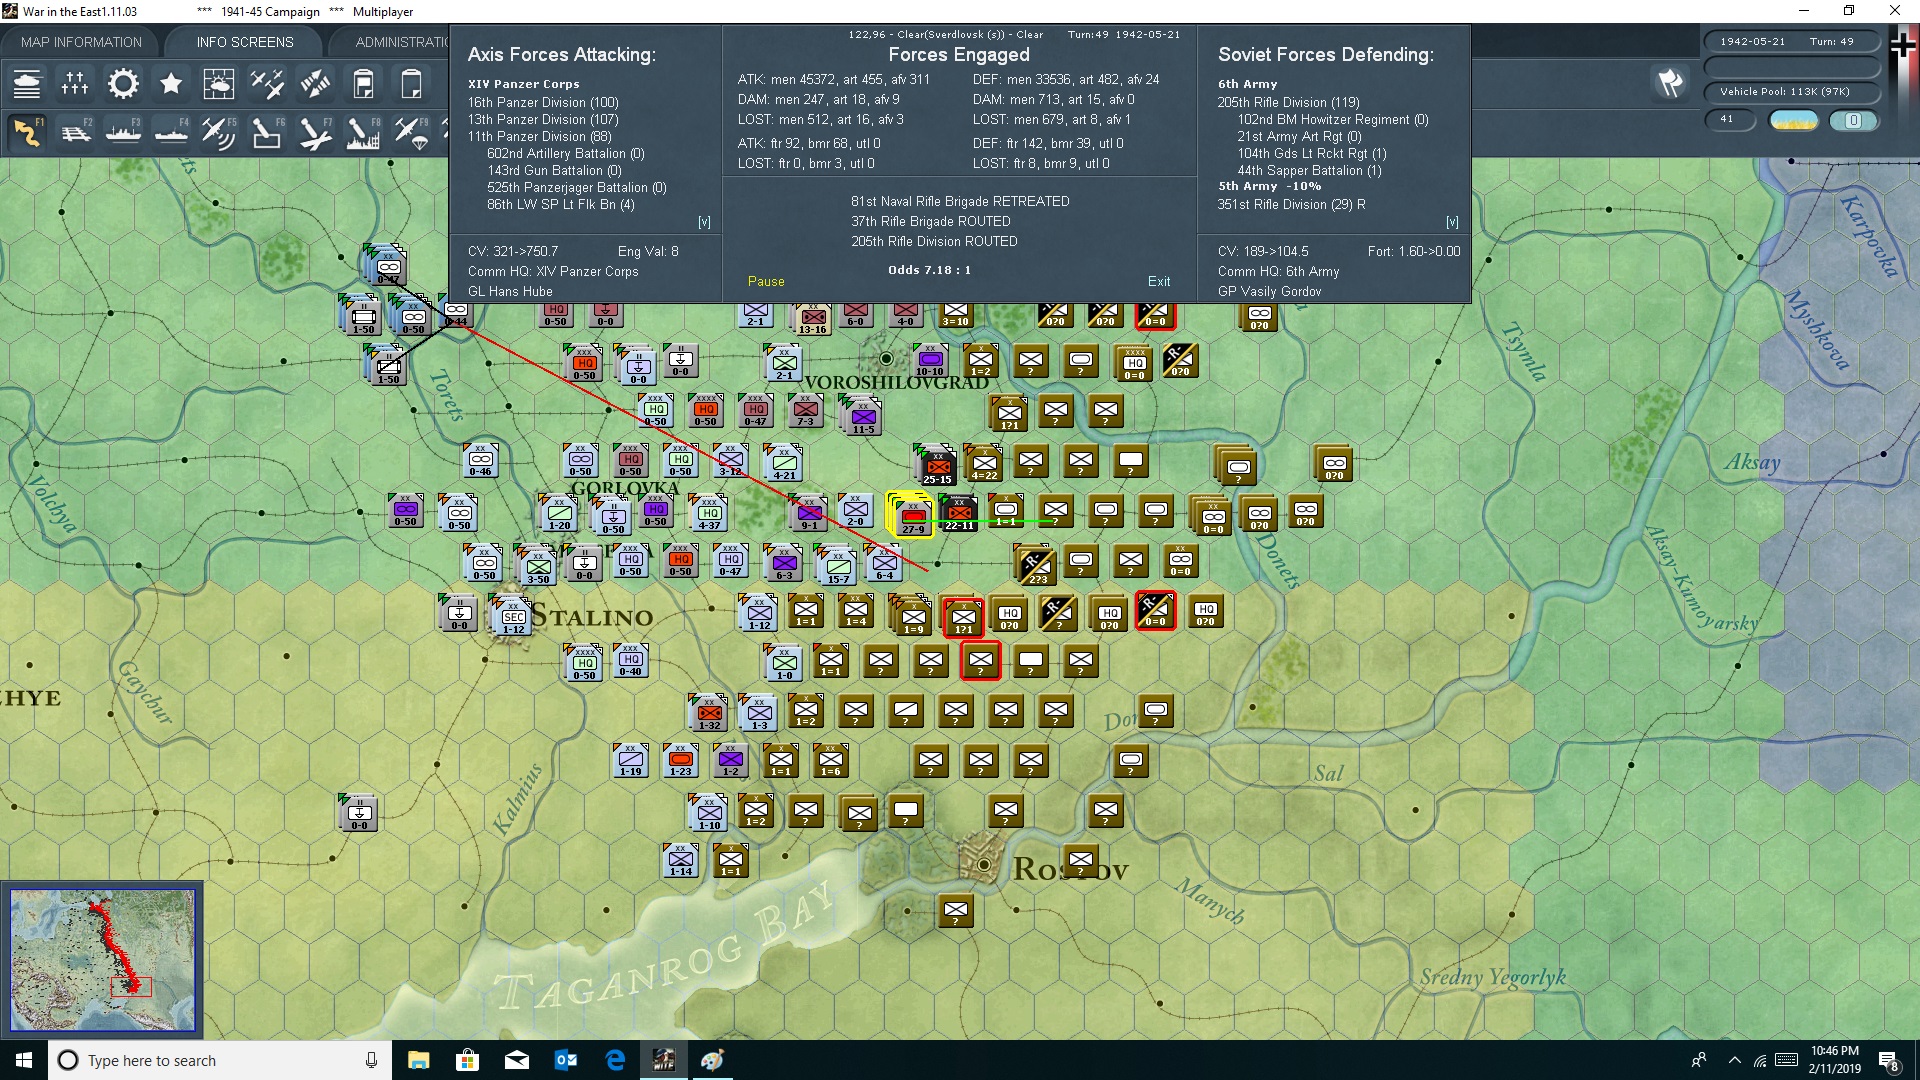Select the F3 naval transport mode

(123, 133)
